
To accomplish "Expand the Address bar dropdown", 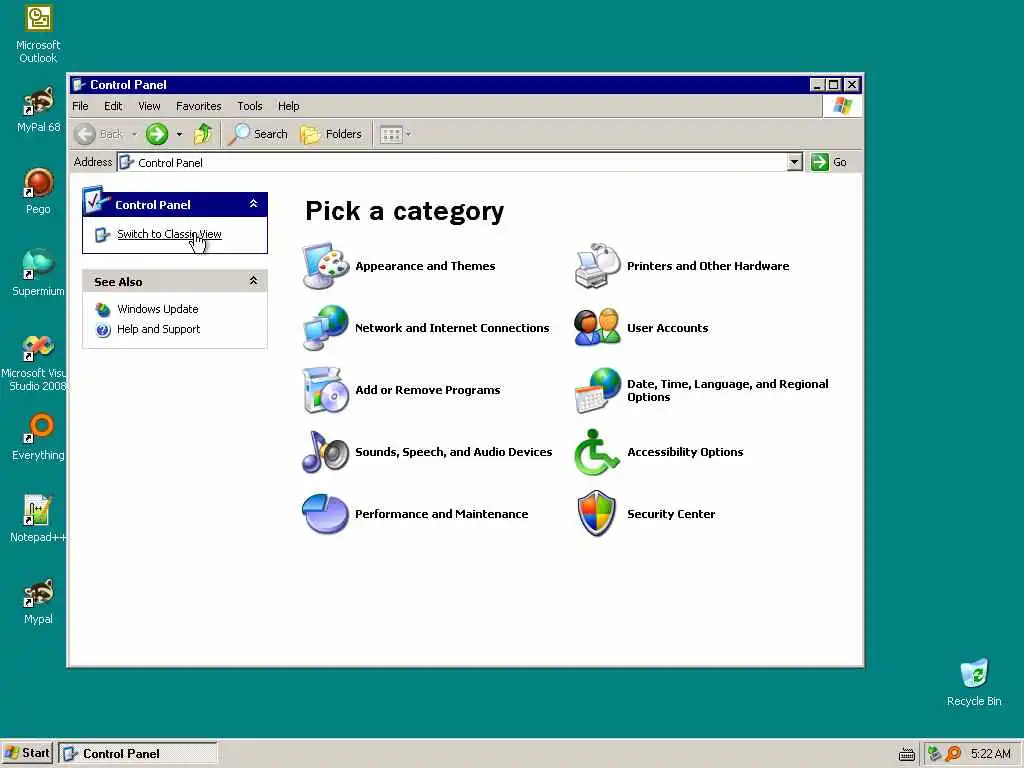I will [794, 162].
